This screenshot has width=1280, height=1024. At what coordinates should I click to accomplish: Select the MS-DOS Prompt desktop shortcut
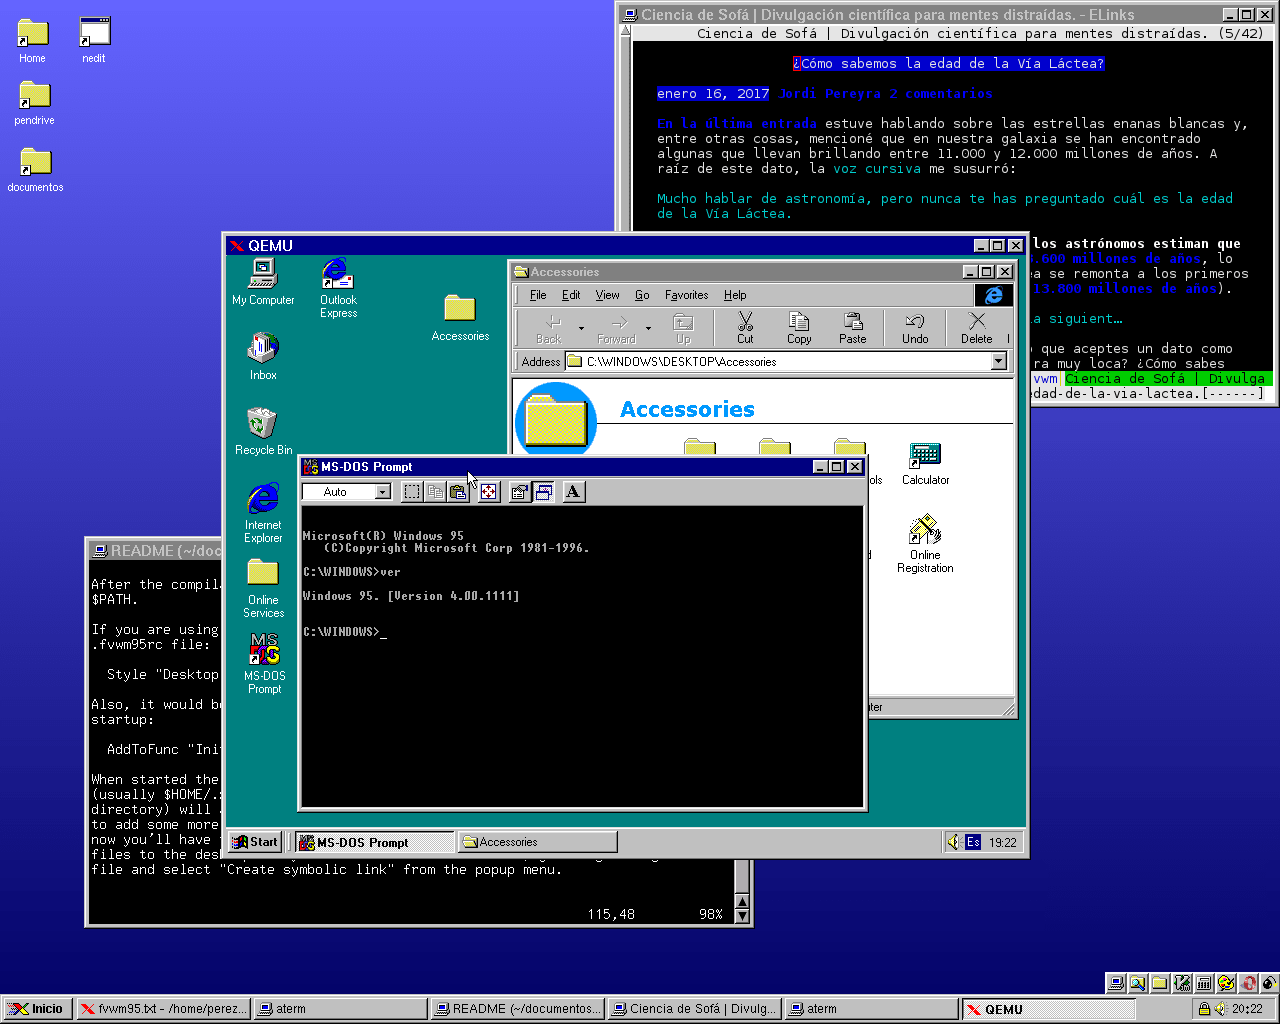click(x=264, y=664)
